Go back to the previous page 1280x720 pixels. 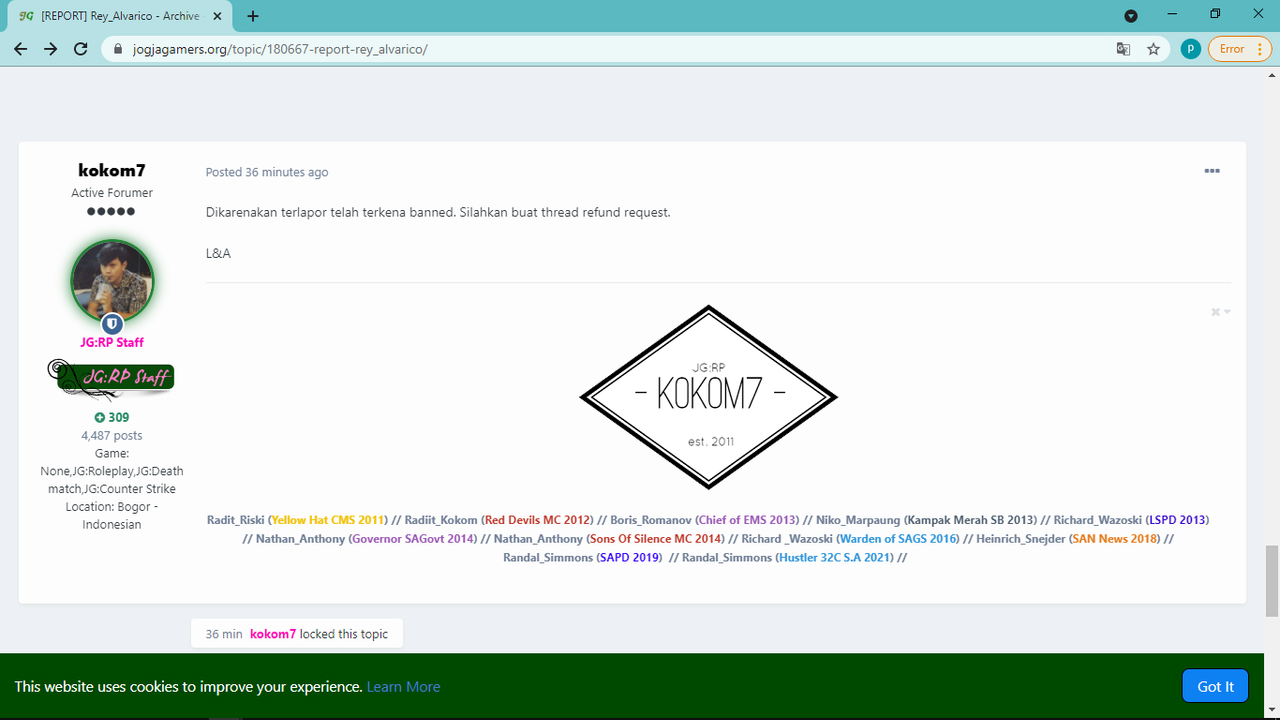[20, 49]
